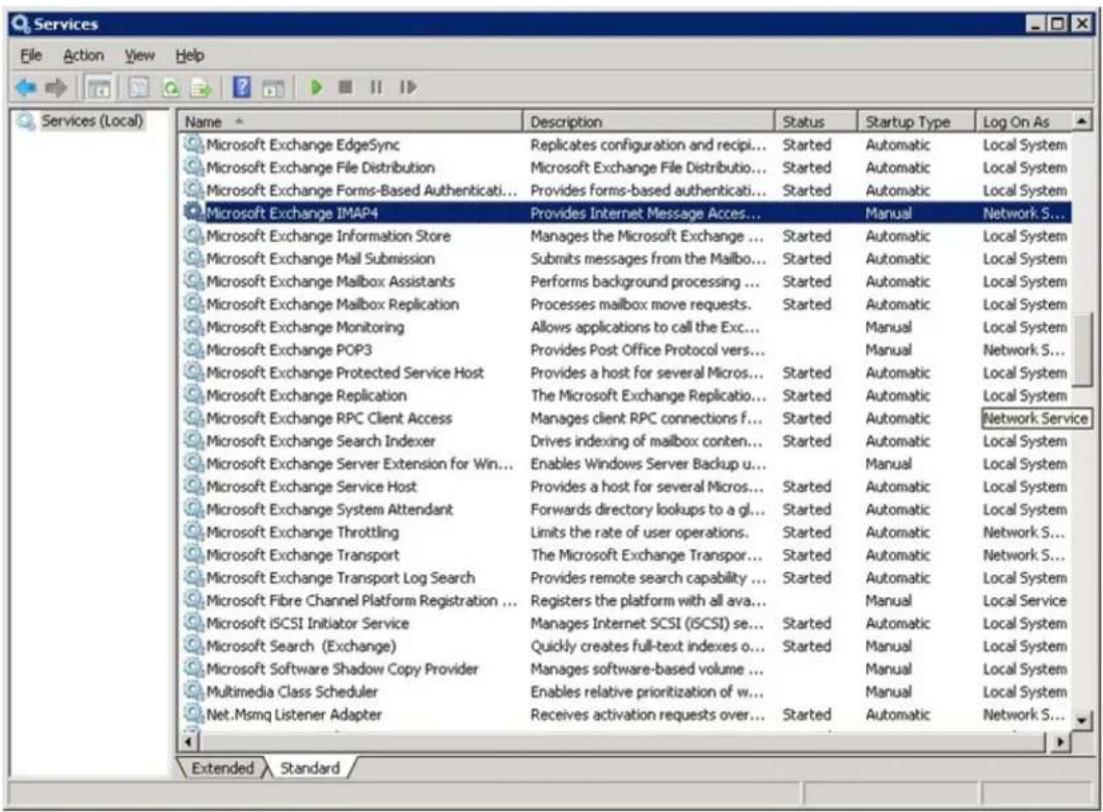Screen dimensions: 1103x812
Task: Click the Refresh toolbar icon
Action: click(x=170, y=88)
